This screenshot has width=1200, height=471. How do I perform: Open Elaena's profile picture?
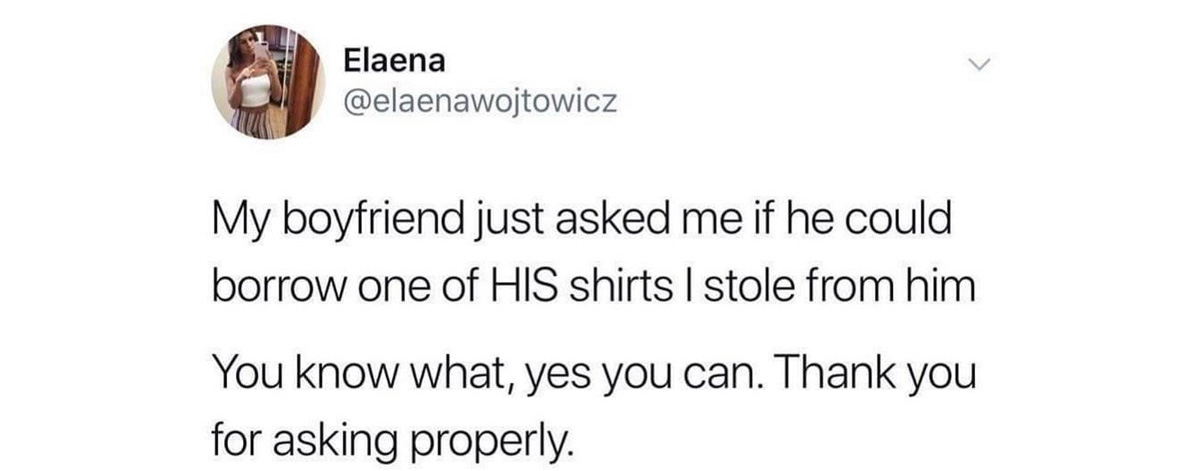[x=268, y=81]
